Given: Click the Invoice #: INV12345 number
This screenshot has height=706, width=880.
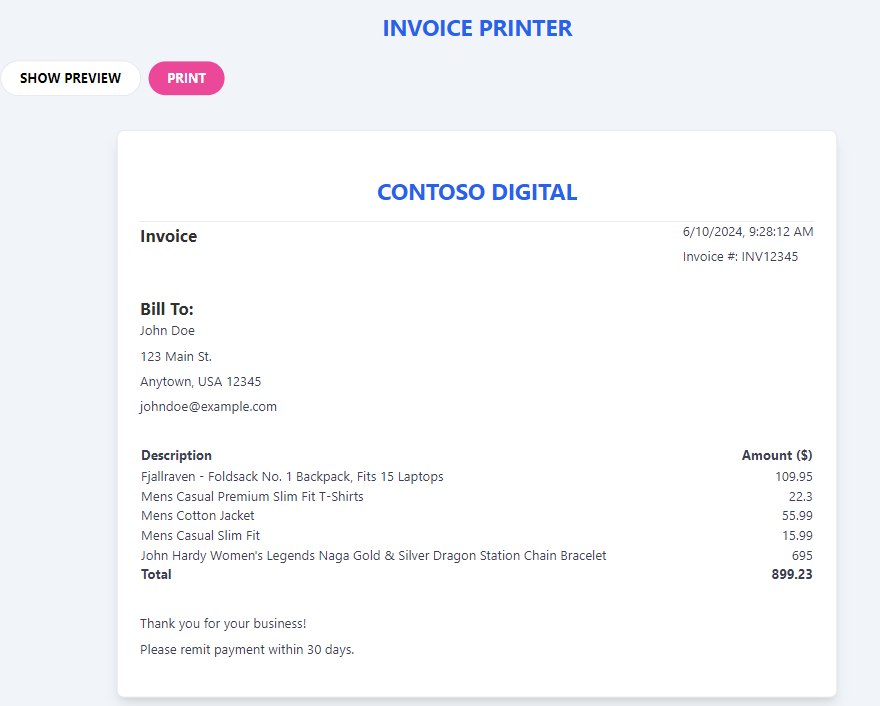Looking at the screenshot, I should click(x=740, y=256).
